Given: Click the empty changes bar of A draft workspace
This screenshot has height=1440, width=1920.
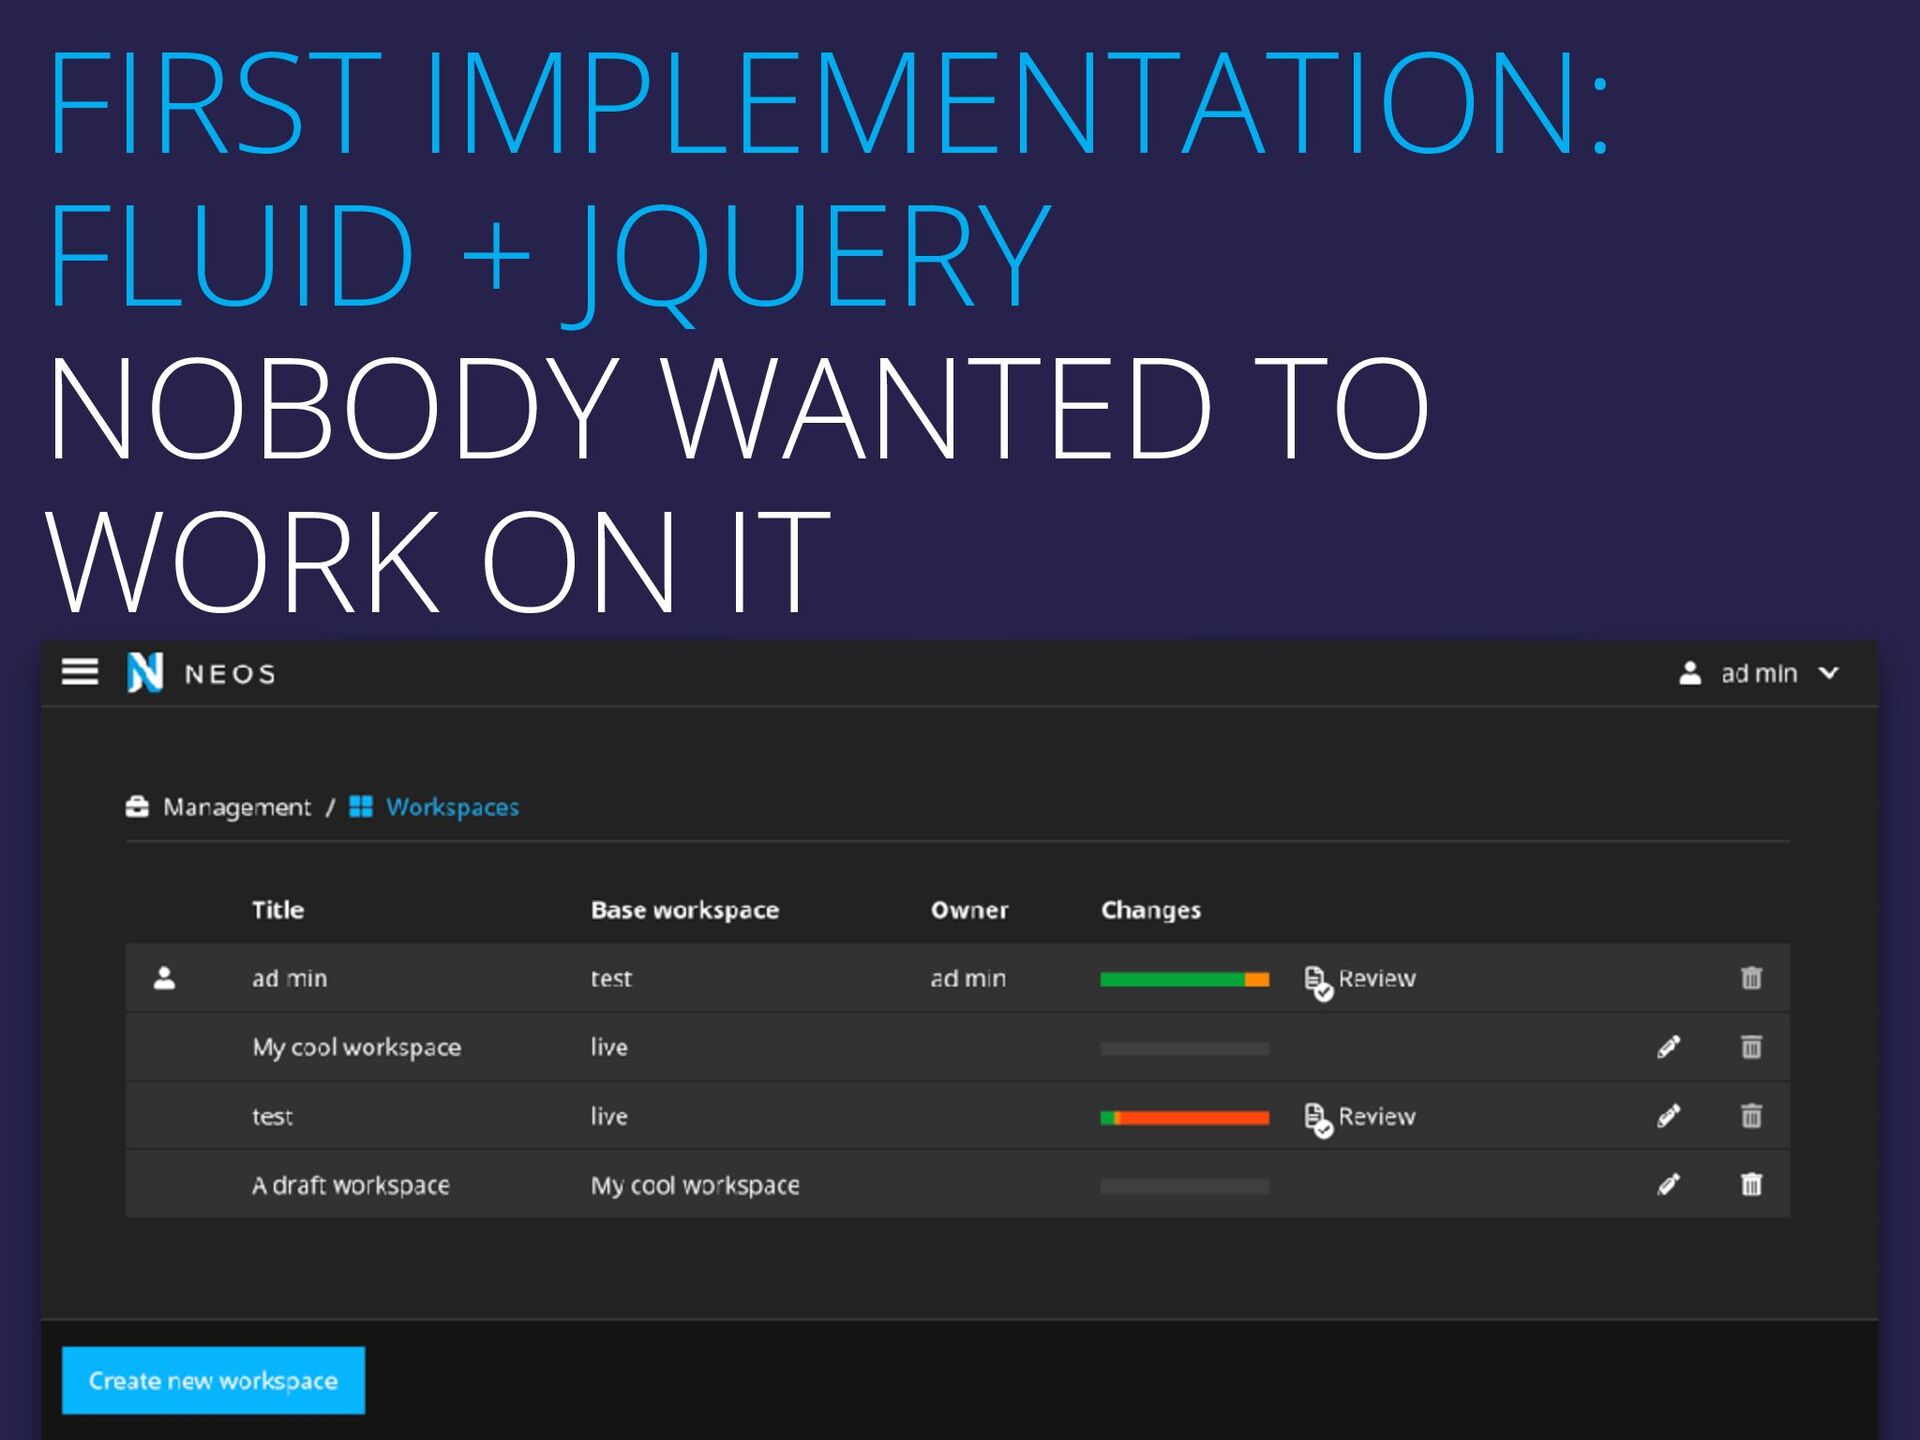Looking at the screenshot, I should (x=1184, y=1186).
